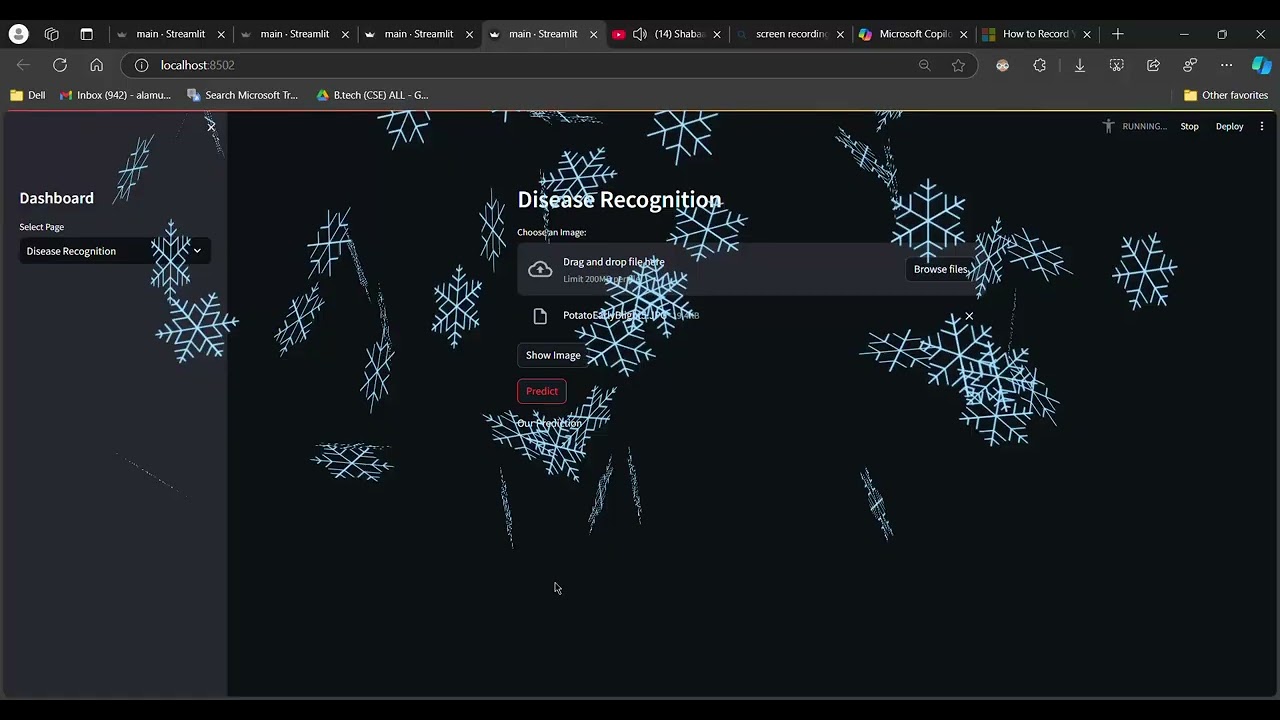Close the active main · Streamlit tab
The height and width of the screenshot is (720, 1280).
(593, 34)
